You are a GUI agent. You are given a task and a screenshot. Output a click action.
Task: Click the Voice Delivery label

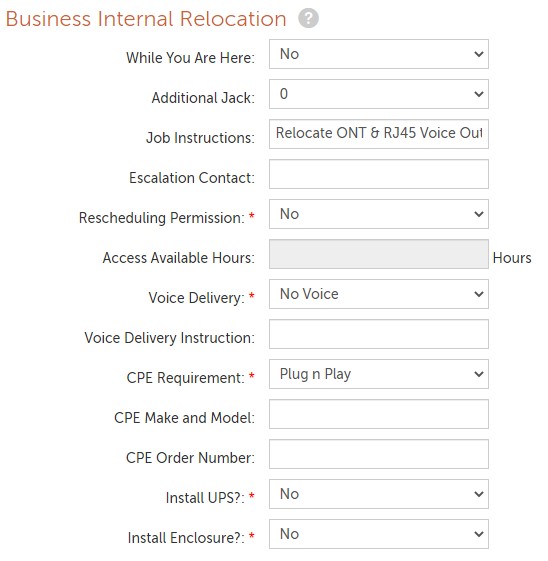pos(197,298)
